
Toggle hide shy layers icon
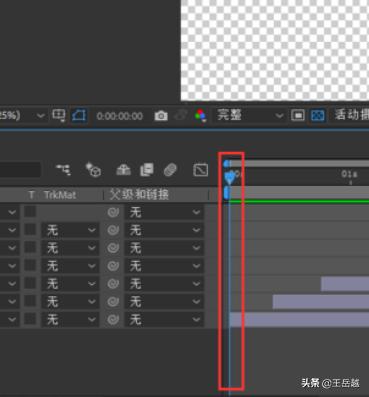(x=123, y=170)
